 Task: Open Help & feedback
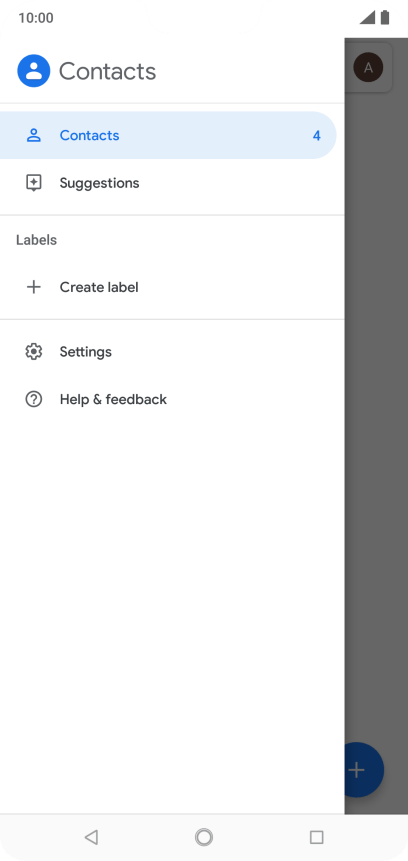click(x=172, y=399)
